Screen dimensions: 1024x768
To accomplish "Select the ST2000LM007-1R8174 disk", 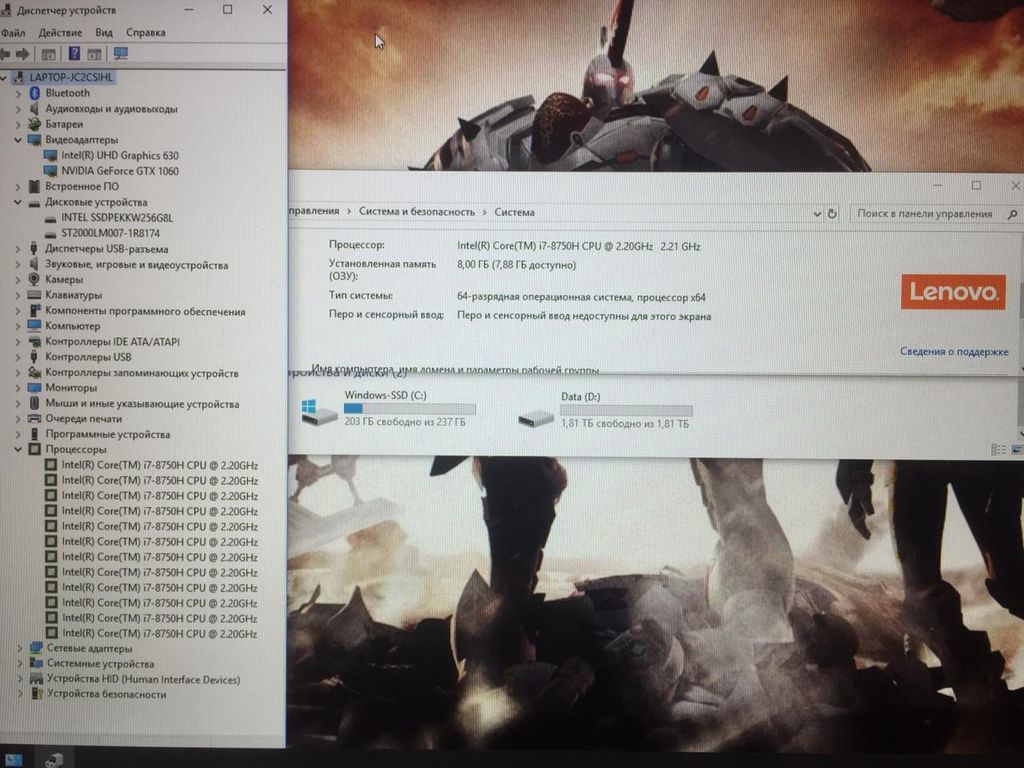I will click(x=110, y=233).
